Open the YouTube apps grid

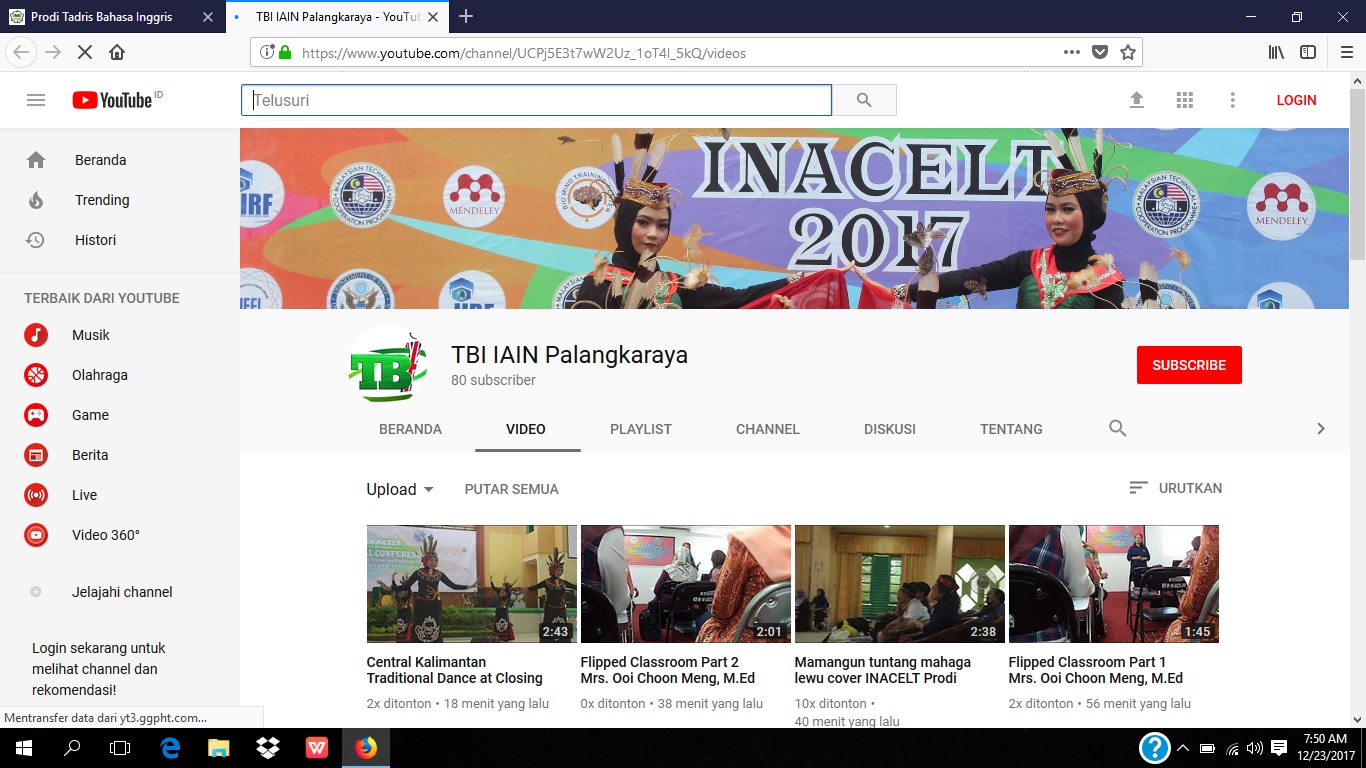tap(1185, 100)
